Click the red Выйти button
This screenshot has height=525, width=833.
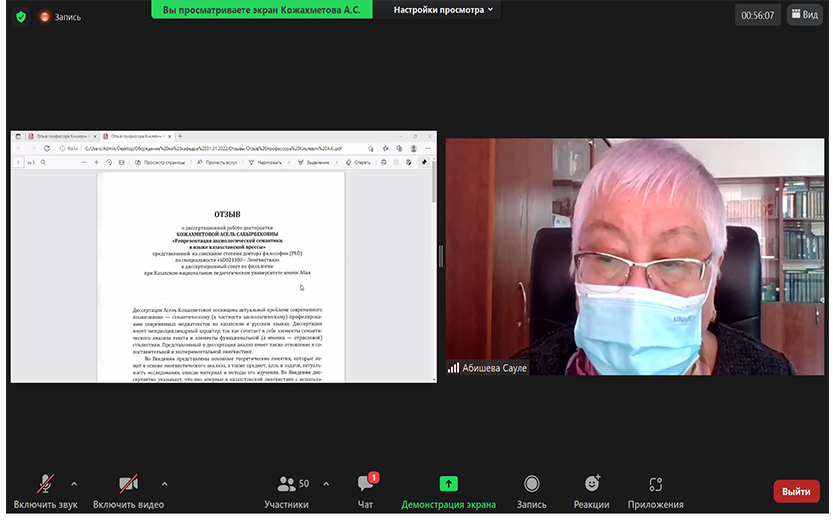click(x=796, y=491)
